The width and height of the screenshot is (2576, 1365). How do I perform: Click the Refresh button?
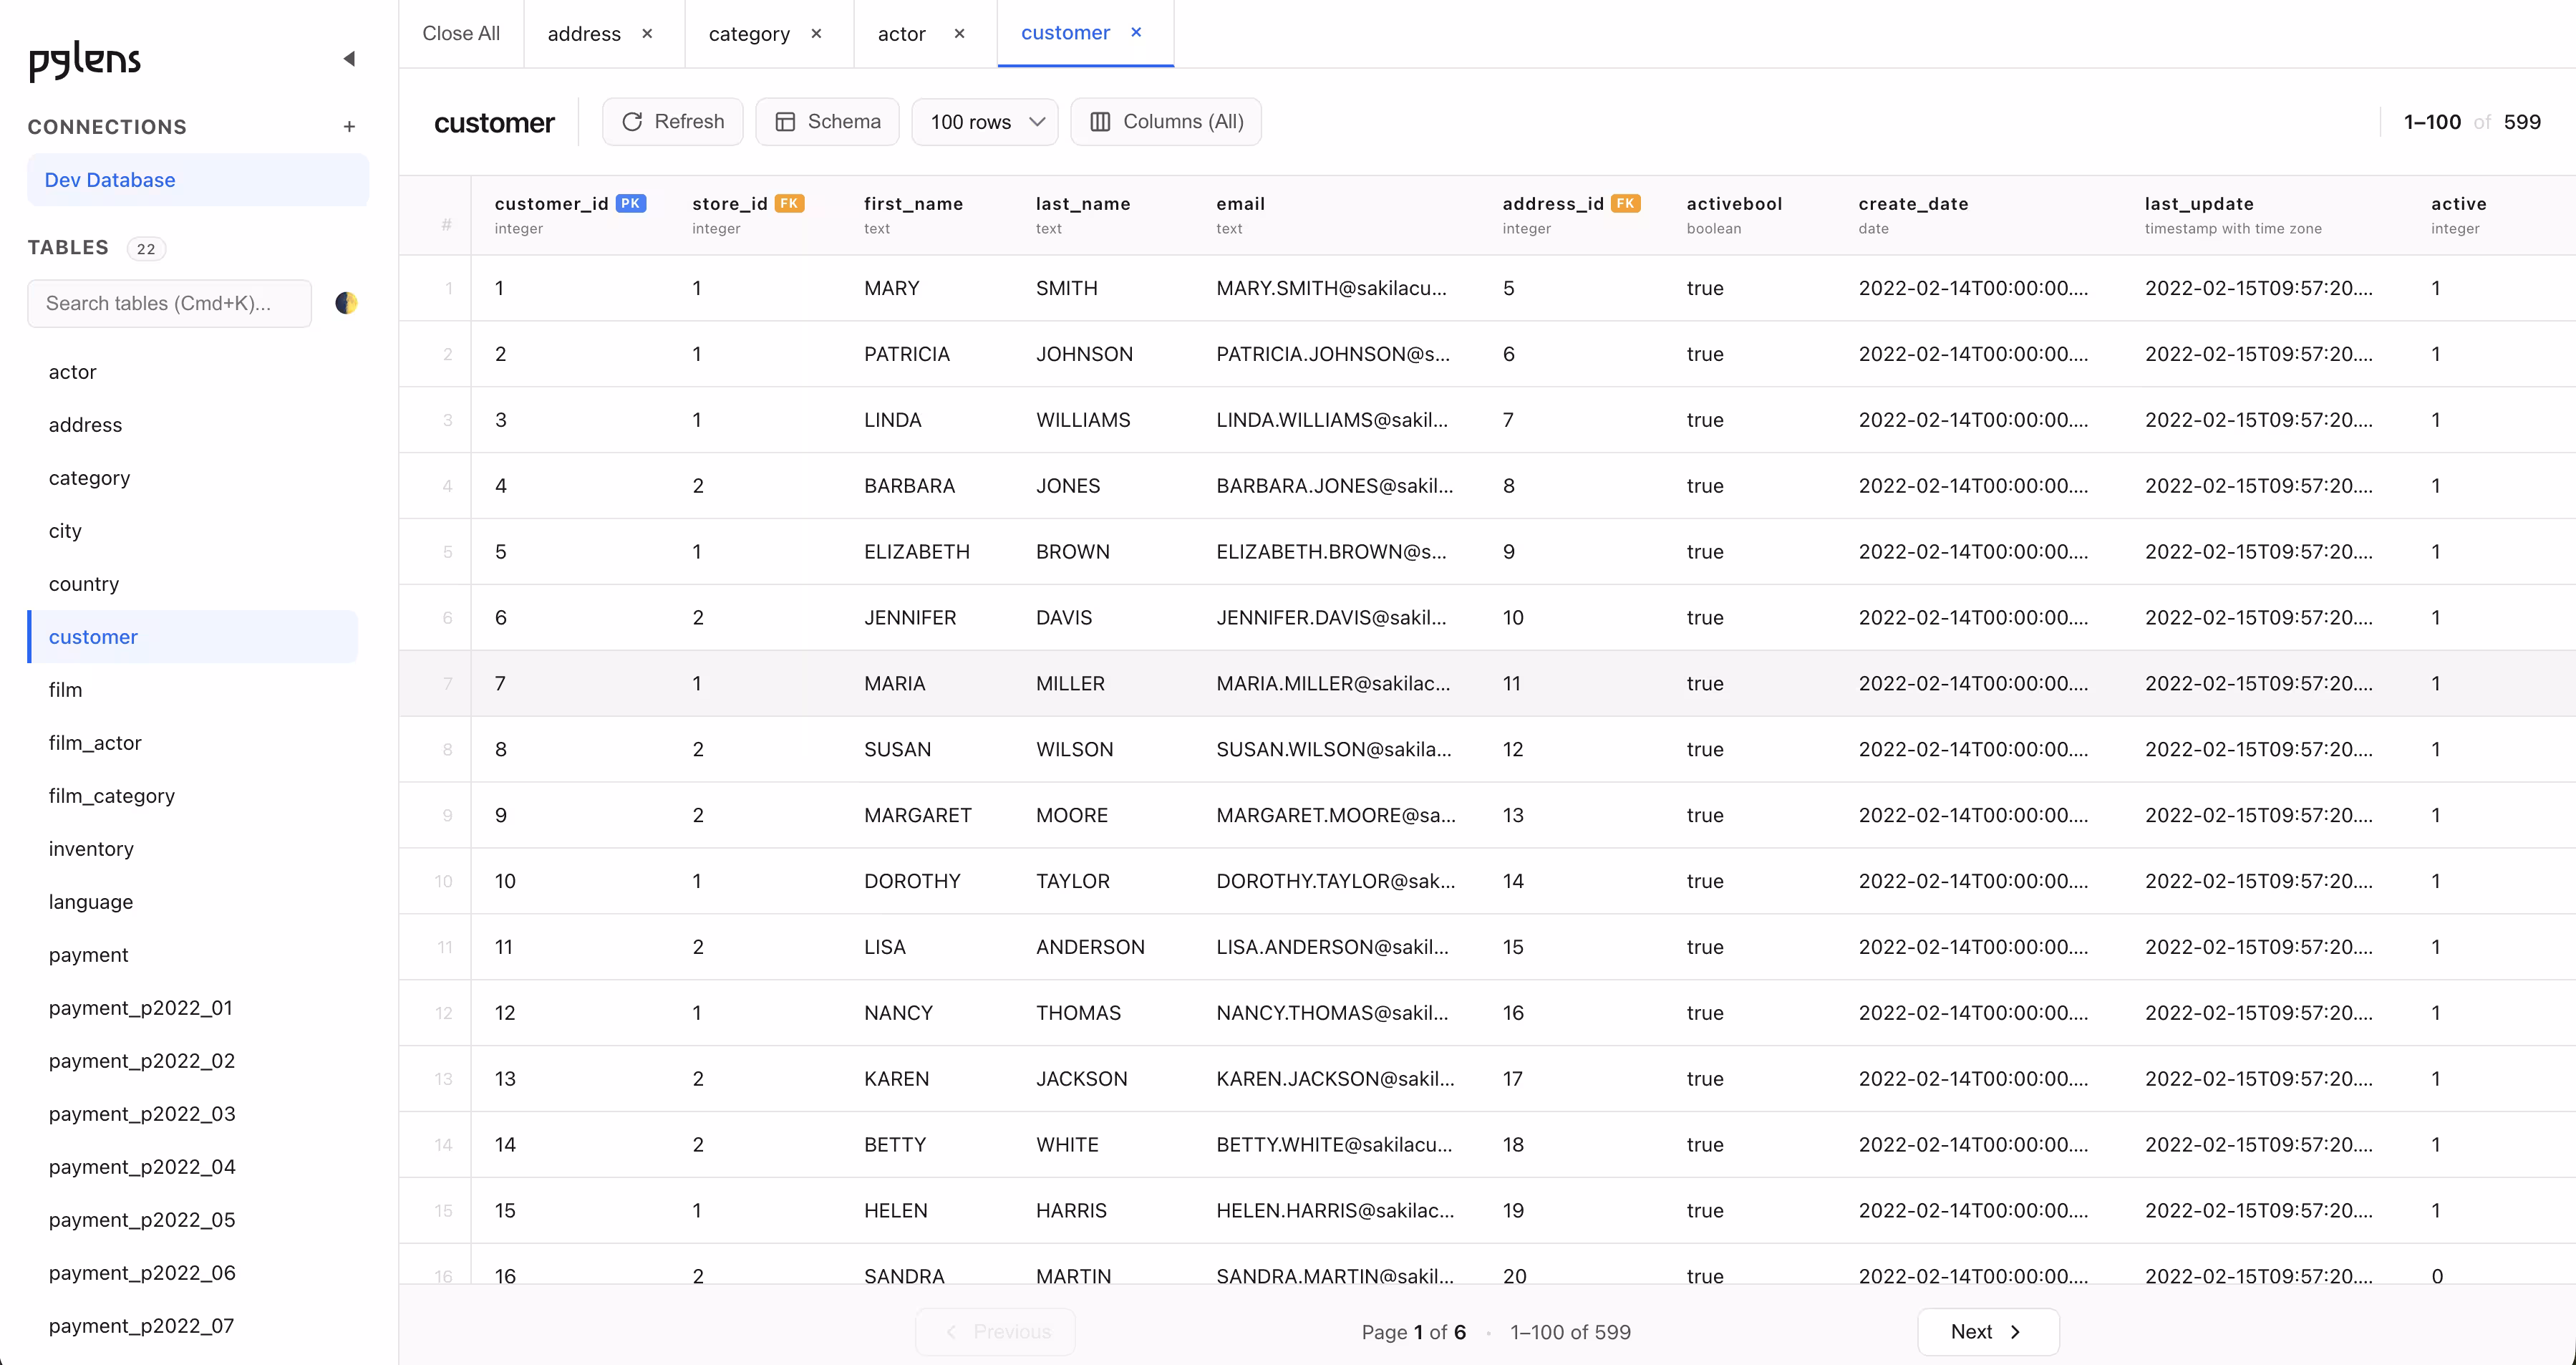(672, 122)
